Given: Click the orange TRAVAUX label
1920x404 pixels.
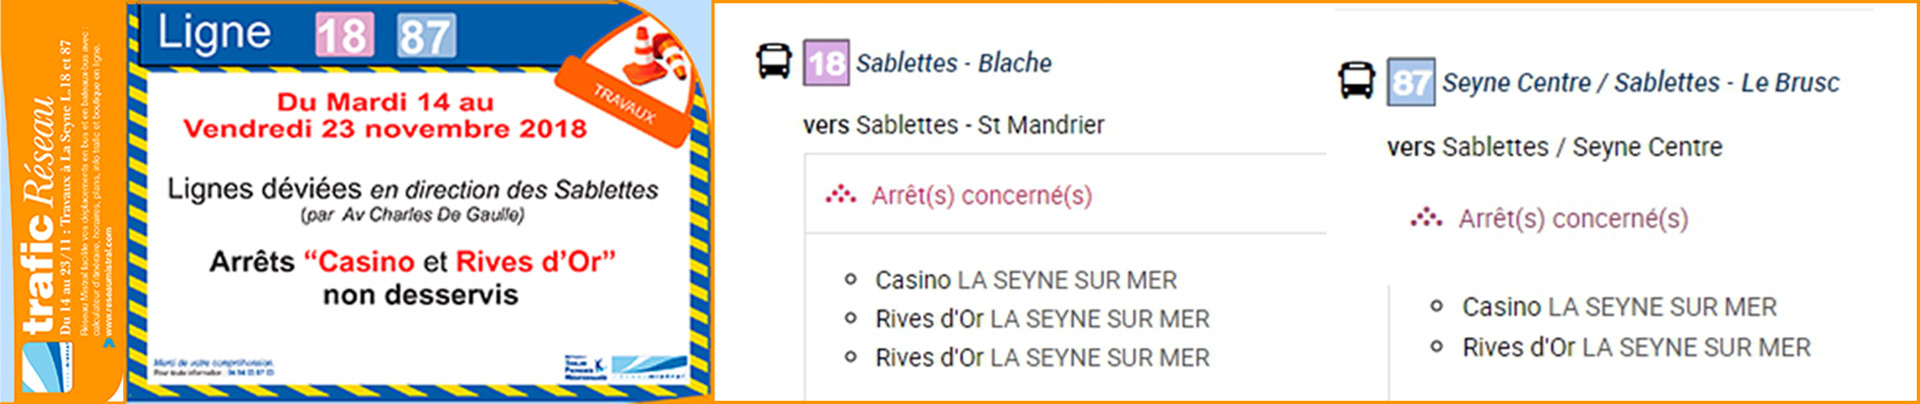Looking at the screenshot, I should coord(623,103).
